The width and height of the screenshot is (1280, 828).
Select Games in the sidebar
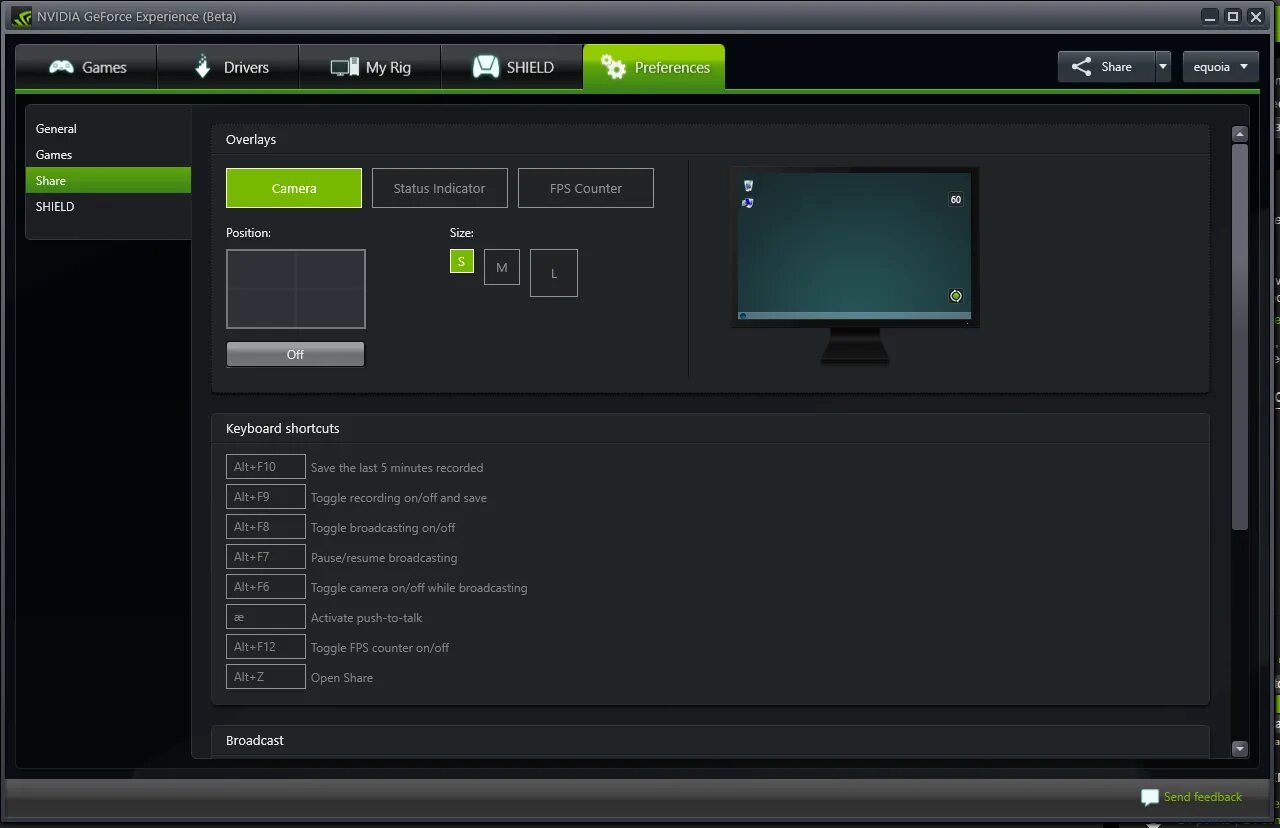pos(108,154)
